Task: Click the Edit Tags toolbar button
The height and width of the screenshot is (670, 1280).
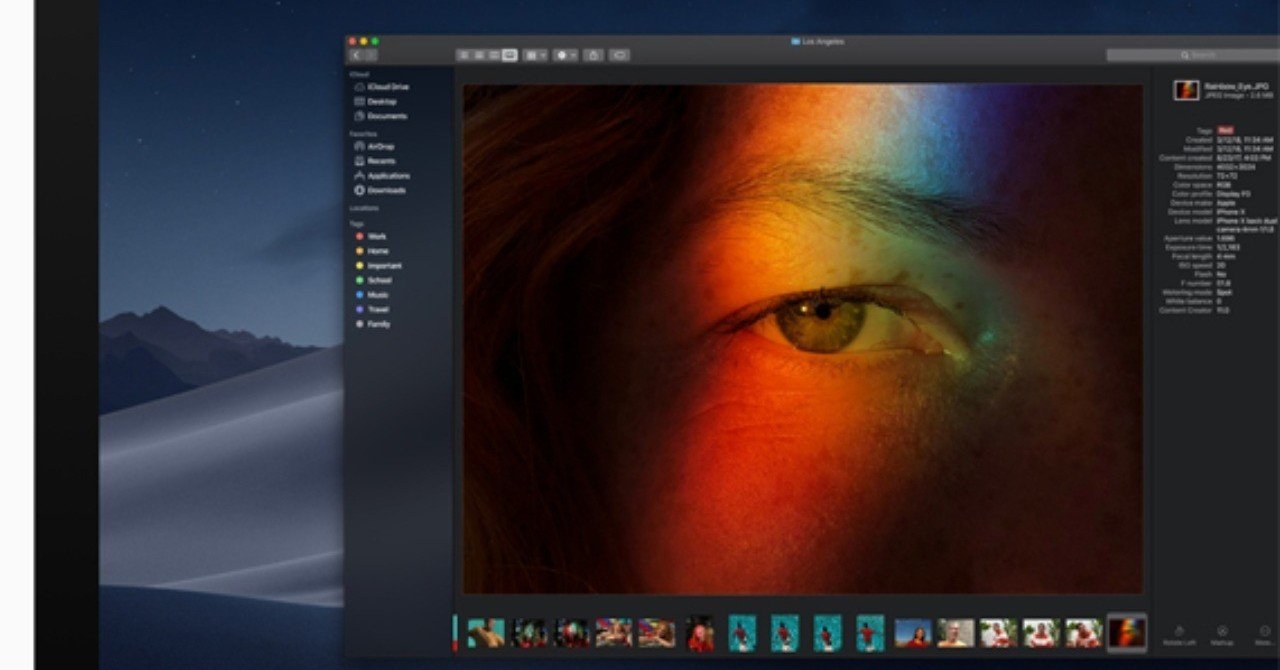Action: click(x=619, y=55)
